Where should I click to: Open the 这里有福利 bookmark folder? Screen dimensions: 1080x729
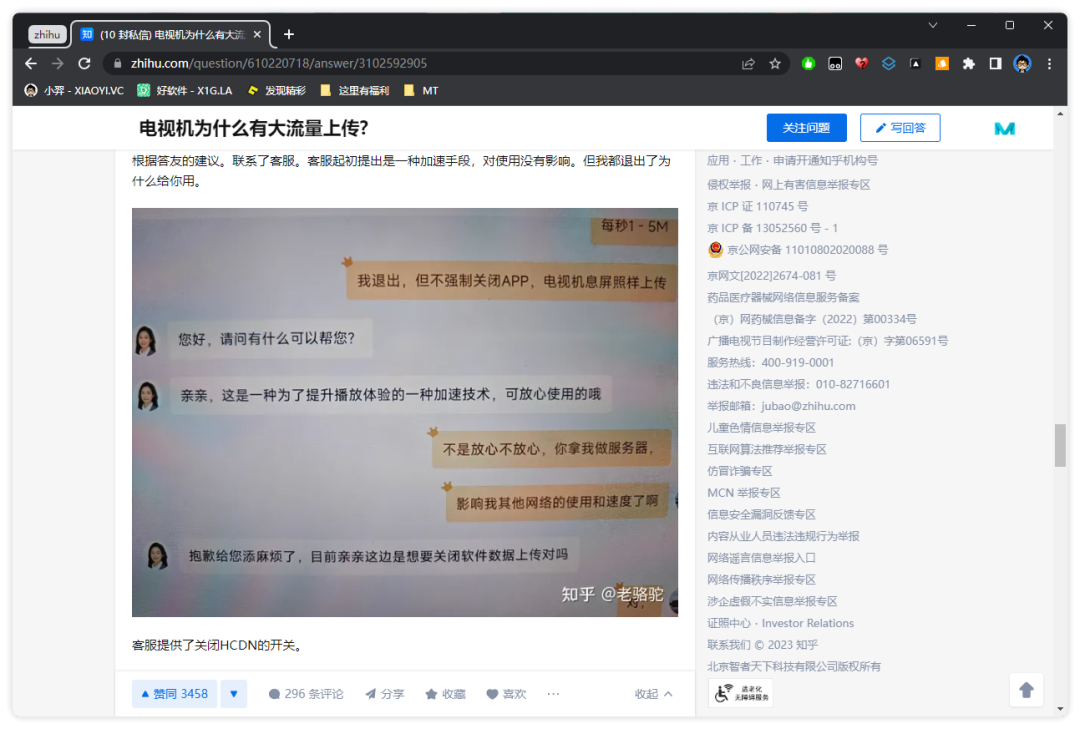355,90
